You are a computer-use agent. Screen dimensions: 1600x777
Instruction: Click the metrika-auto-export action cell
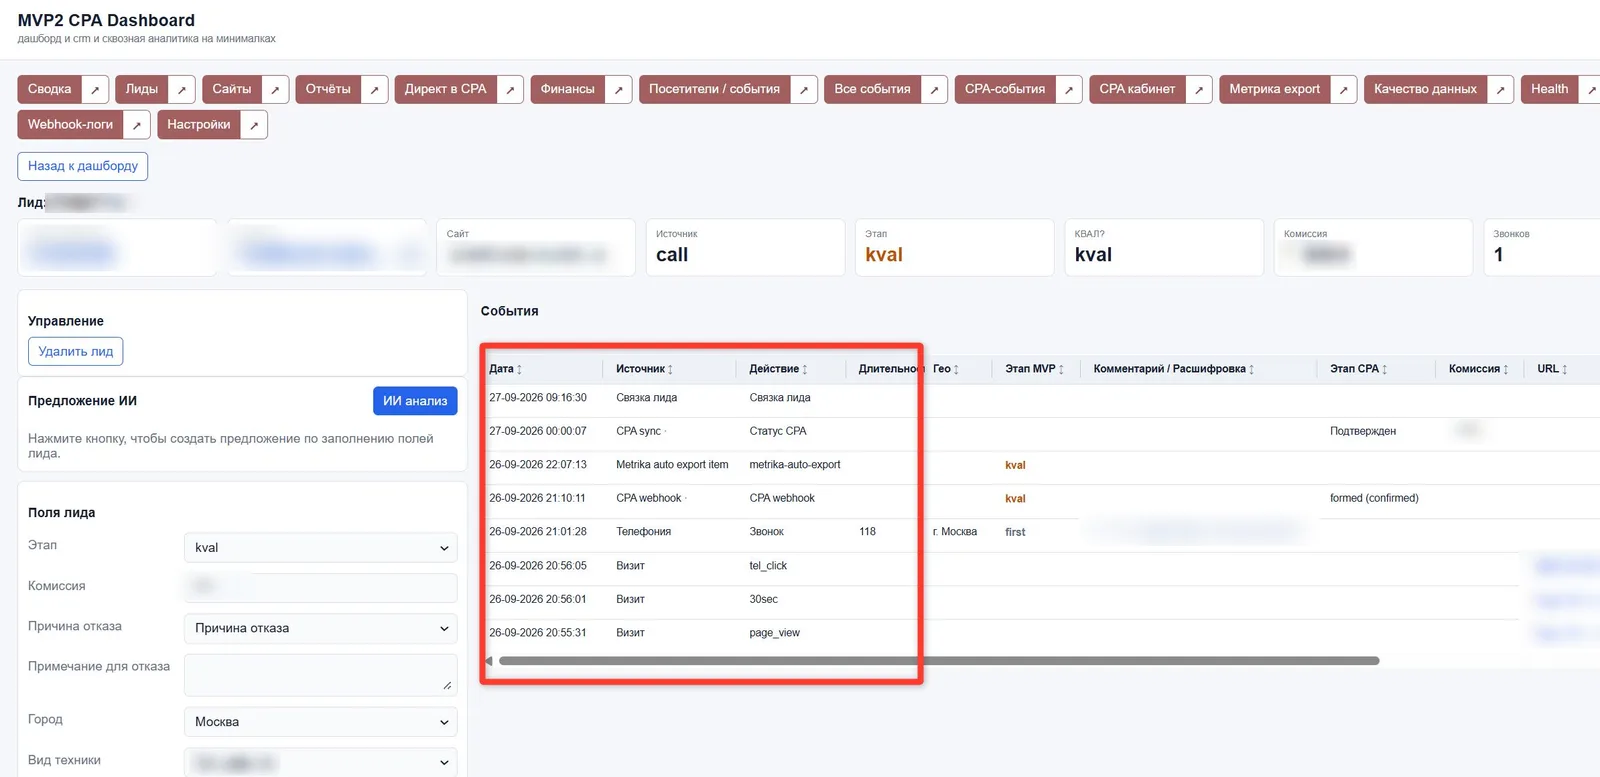pos(795,465)
